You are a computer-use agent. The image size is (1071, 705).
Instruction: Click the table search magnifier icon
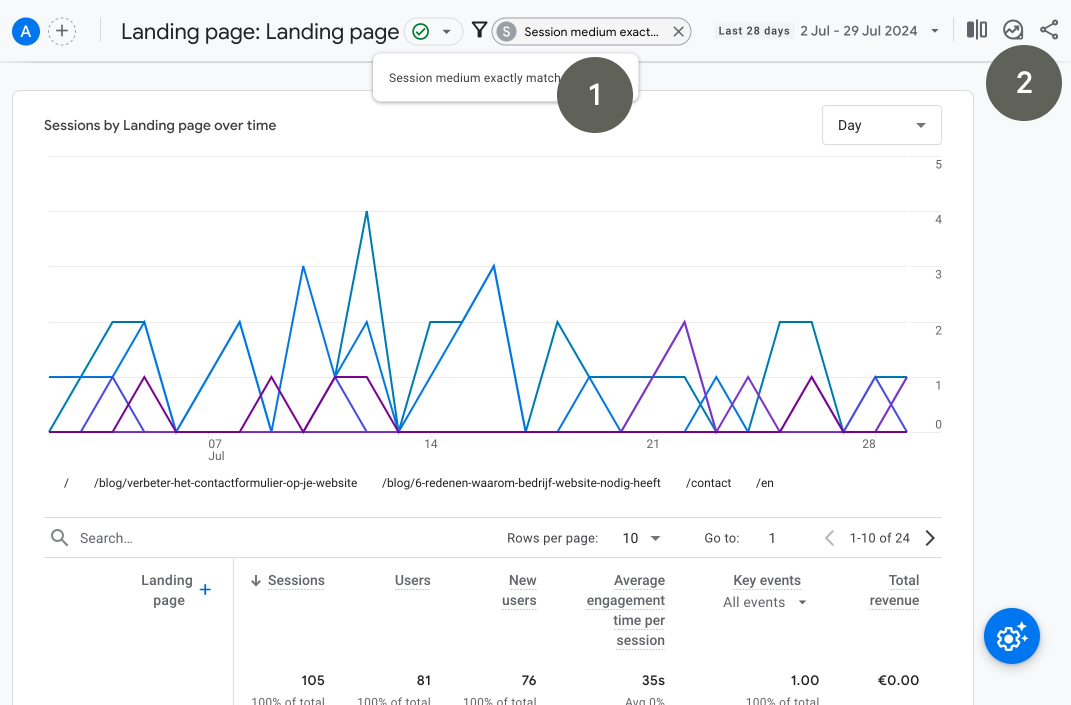point(59,538)
